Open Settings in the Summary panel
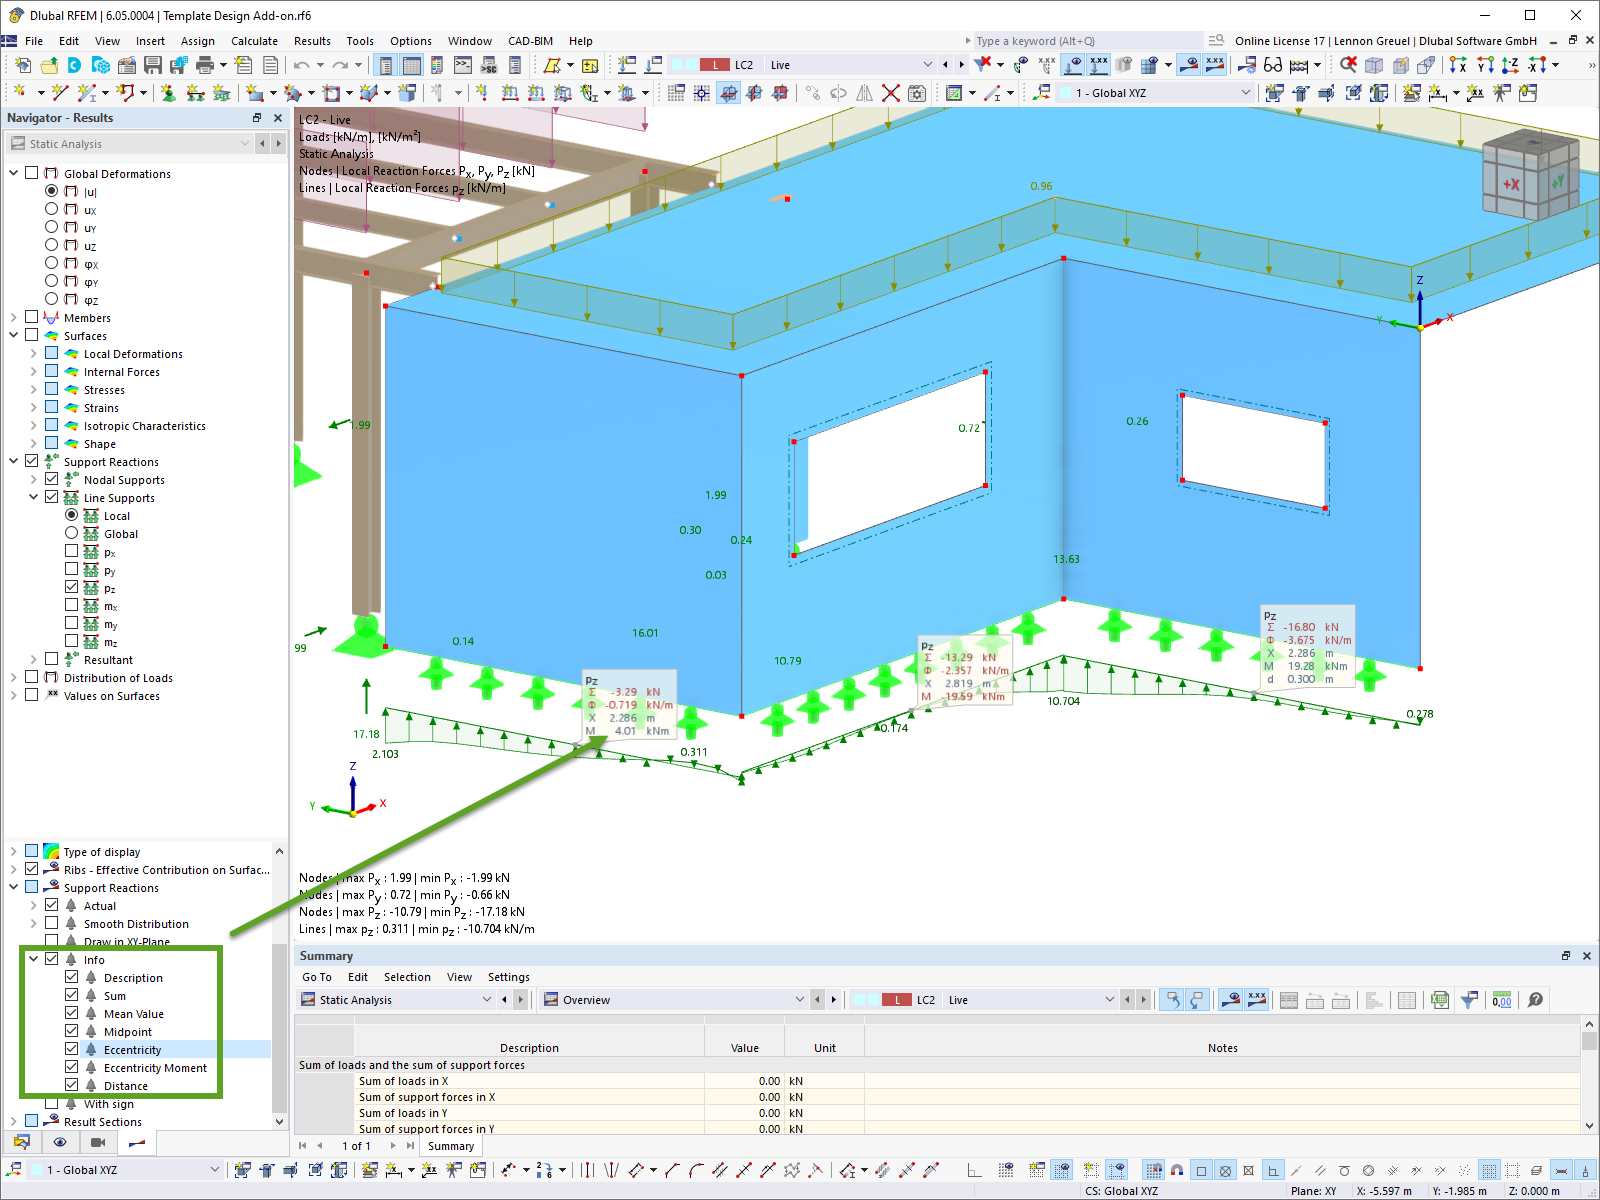1600x1200 pixels. (508, 977)
